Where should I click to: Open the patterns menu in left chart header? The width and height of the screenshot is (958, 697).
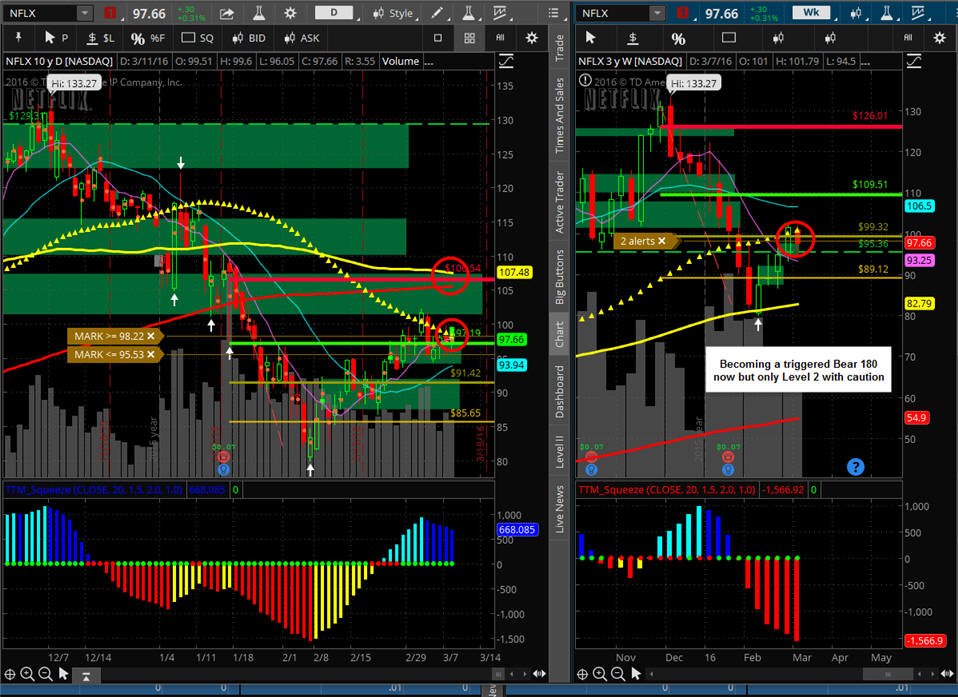(500, 13)
